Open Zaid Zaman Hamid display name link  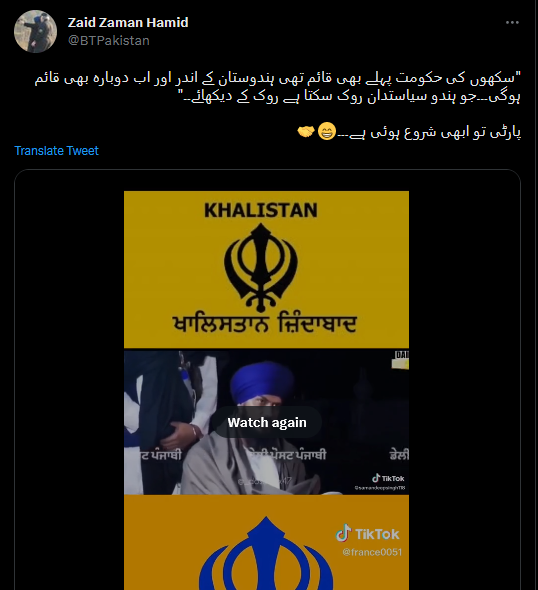[x=128, y=23]
